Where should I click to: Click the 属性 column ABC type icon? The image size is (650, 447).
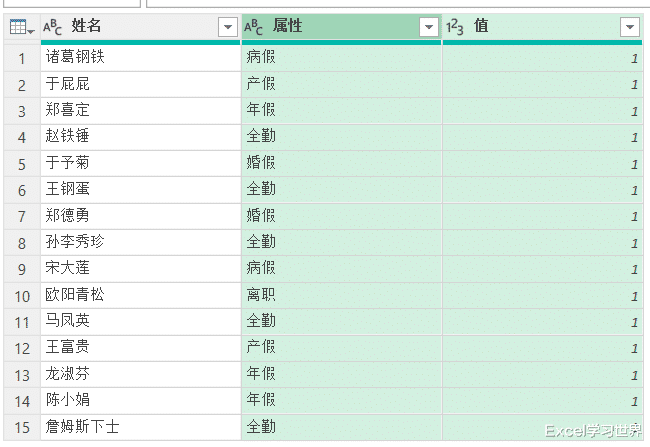click(x=254, y=27)
